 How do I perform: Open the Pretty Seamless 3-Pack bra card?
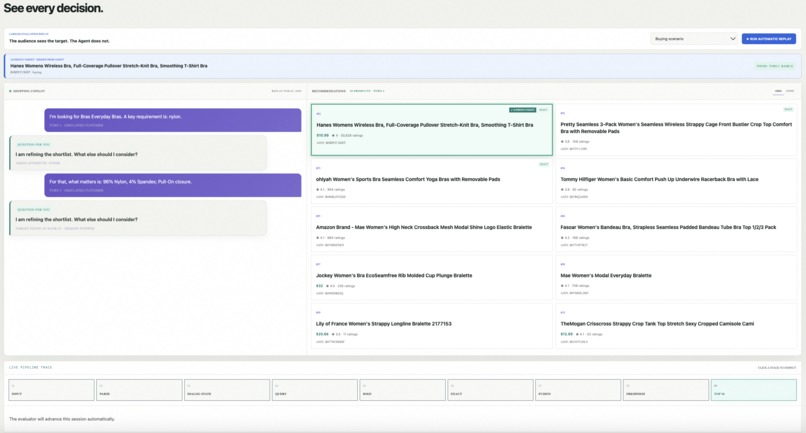coord(676,130)
